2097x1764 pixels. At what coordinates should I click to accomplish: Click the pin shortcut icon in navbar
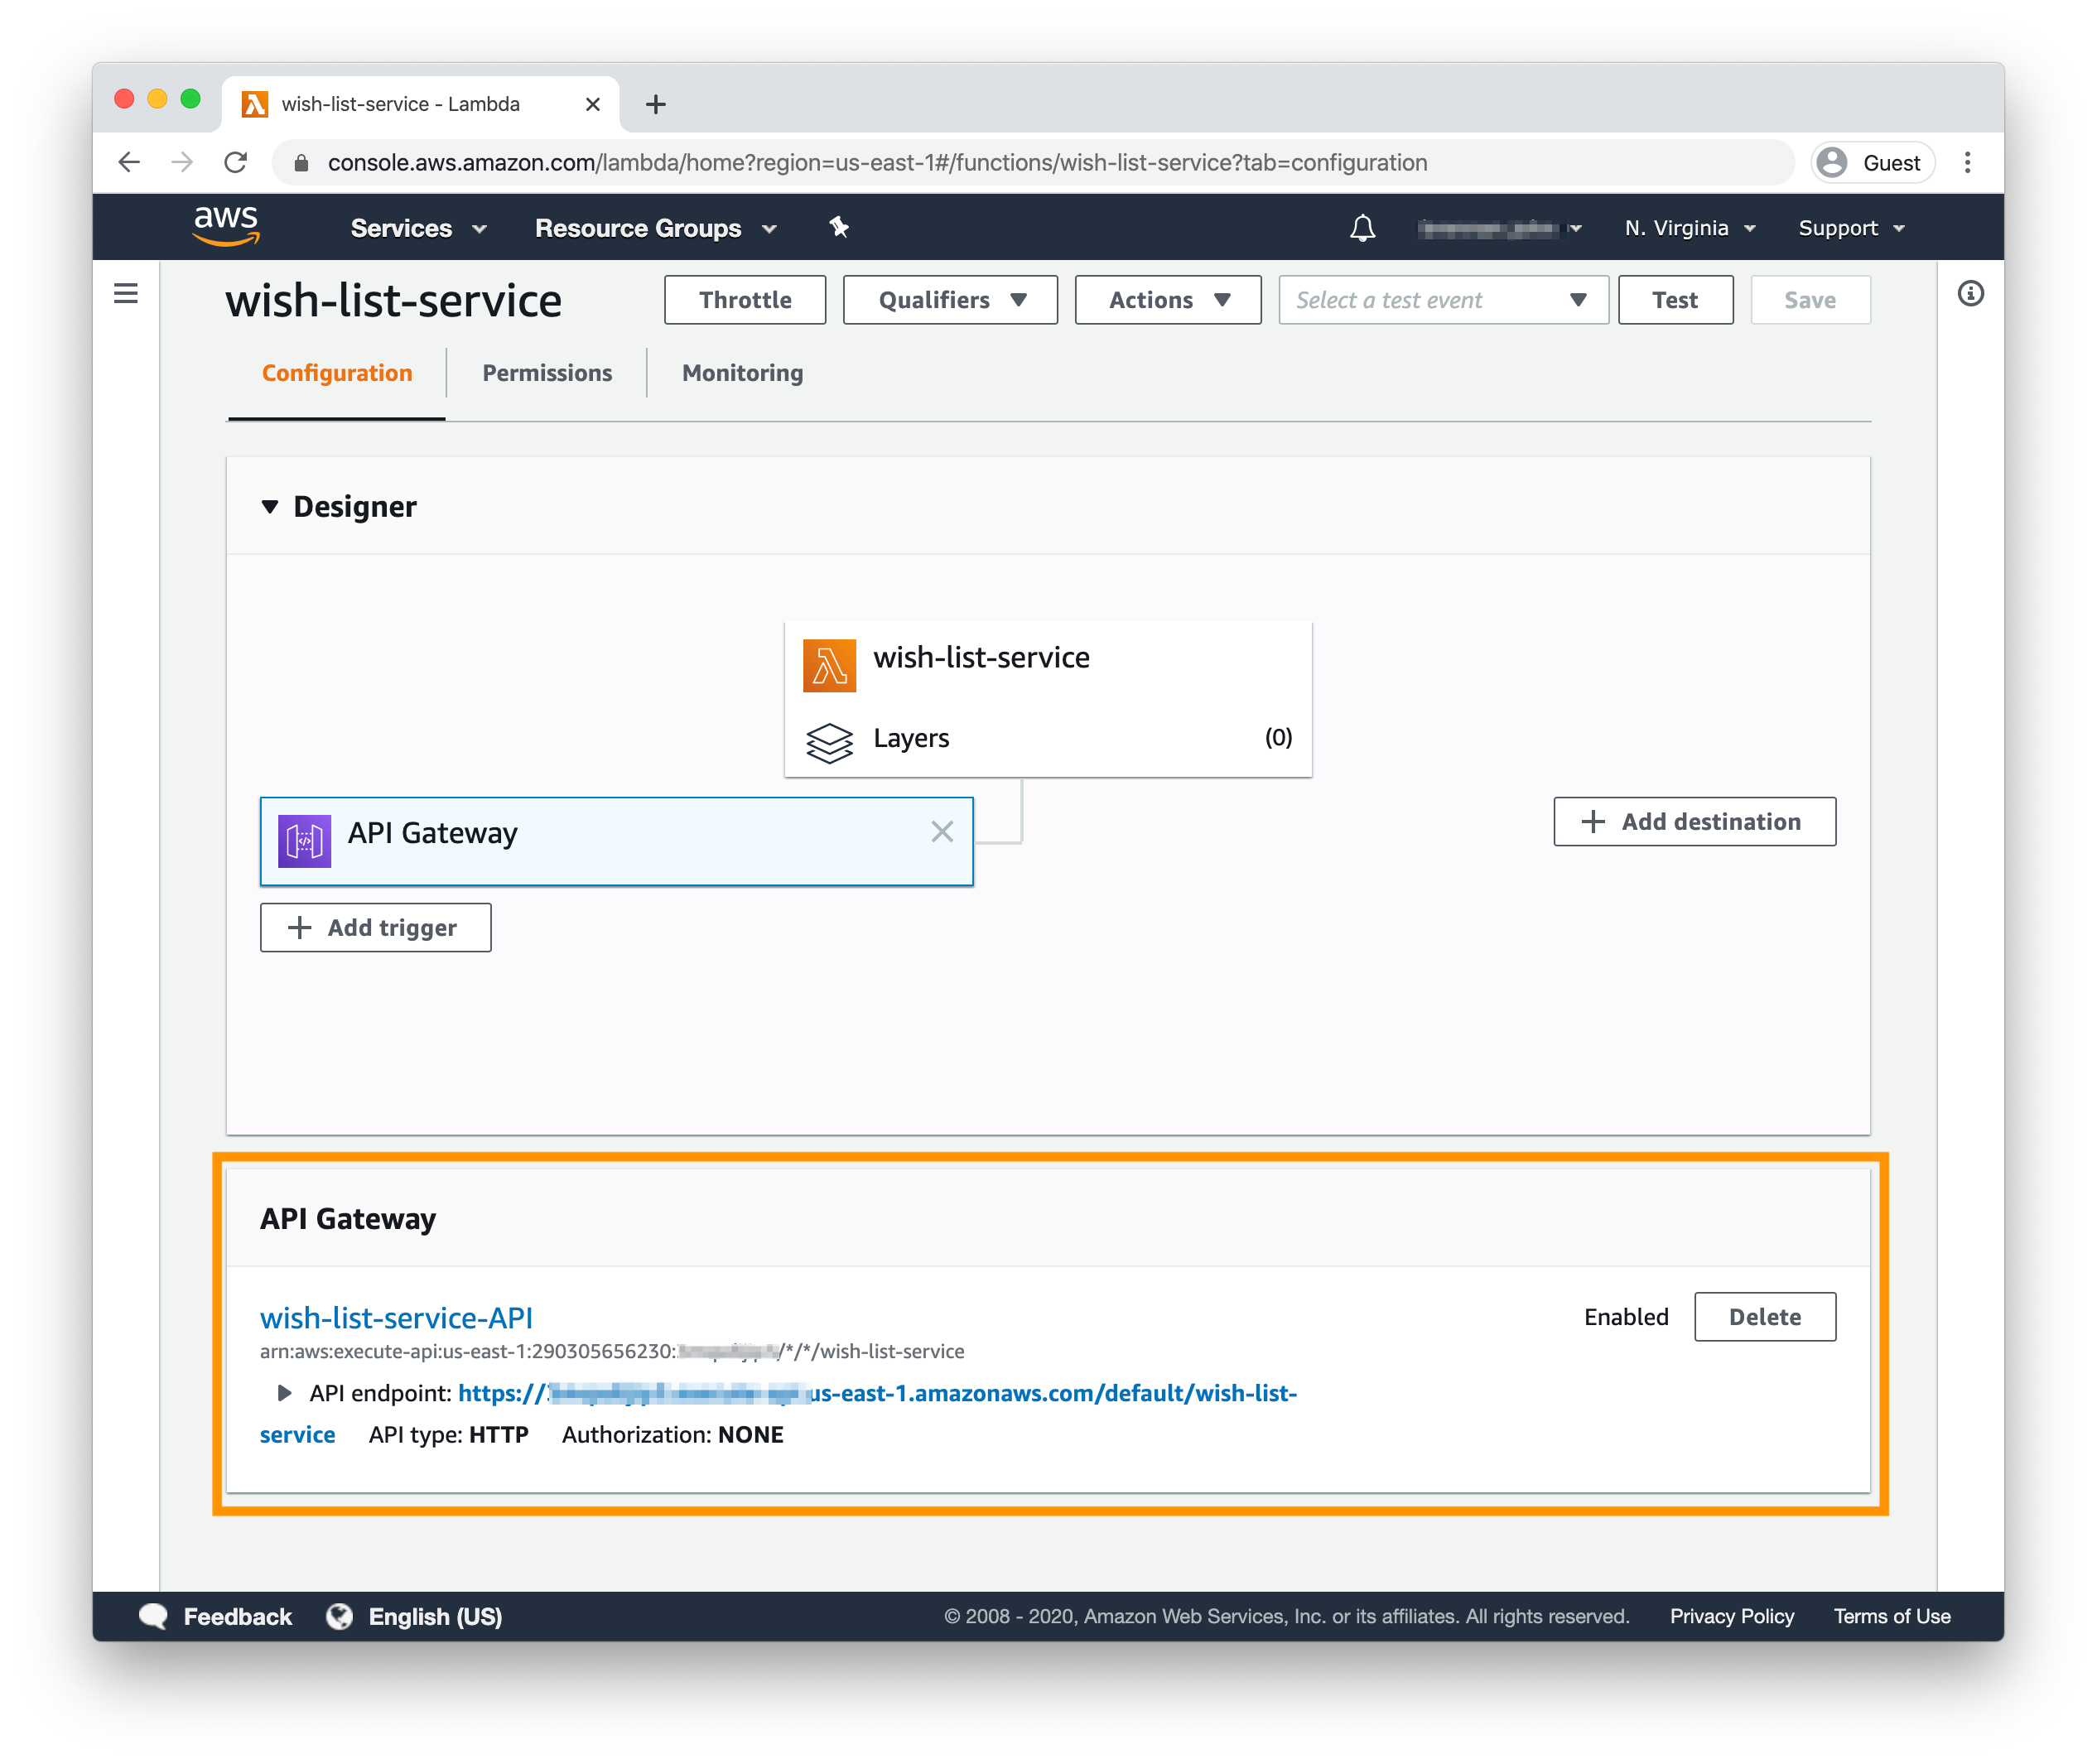tap(839, 228)
